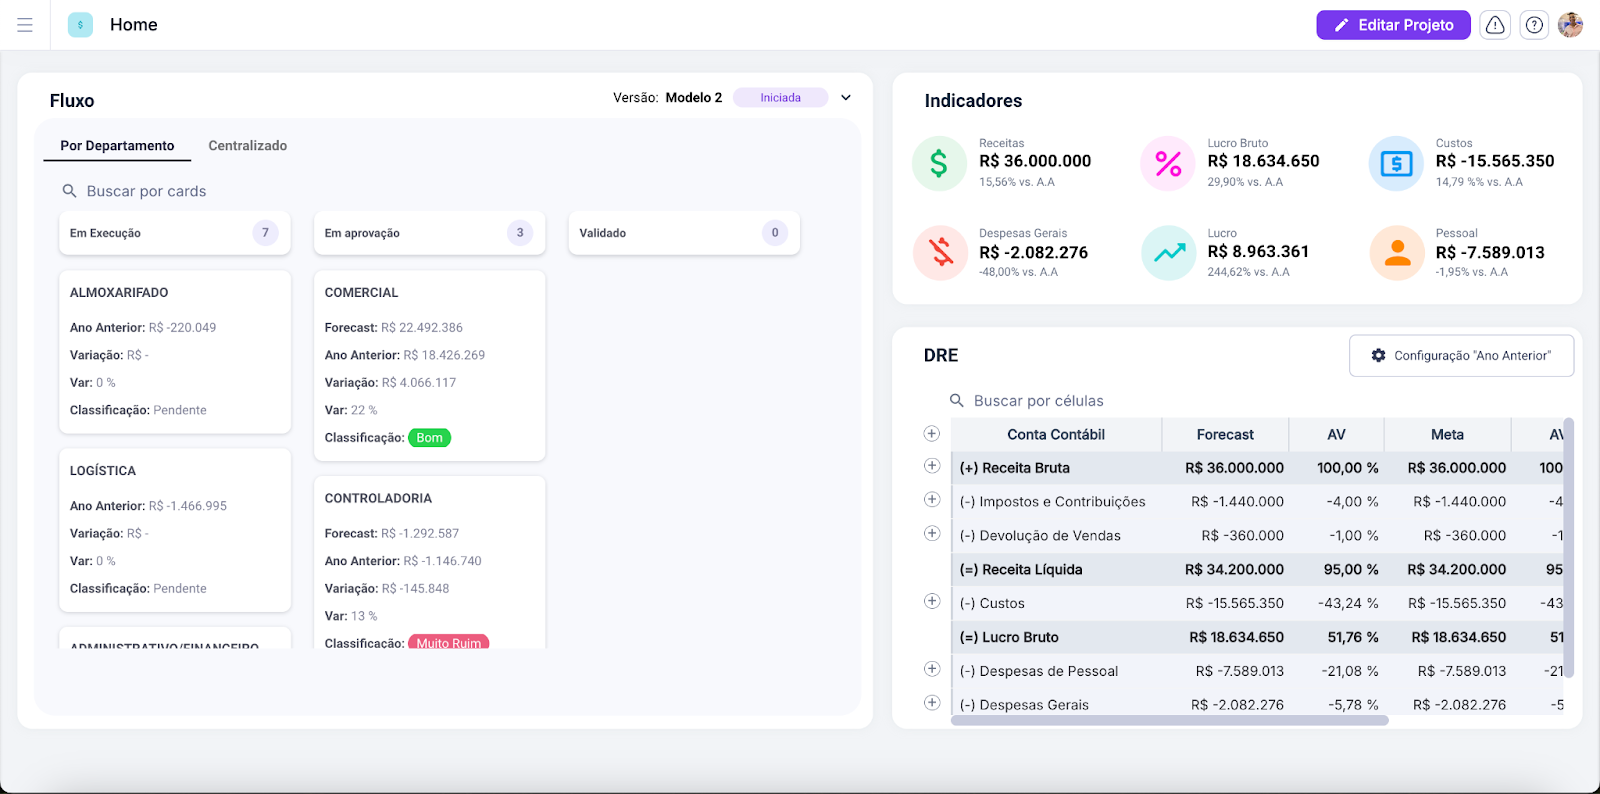The height and width of the screenshot is (794, 1600).
Task: Click the blue Custos money icon
Action: (1396, 163)
